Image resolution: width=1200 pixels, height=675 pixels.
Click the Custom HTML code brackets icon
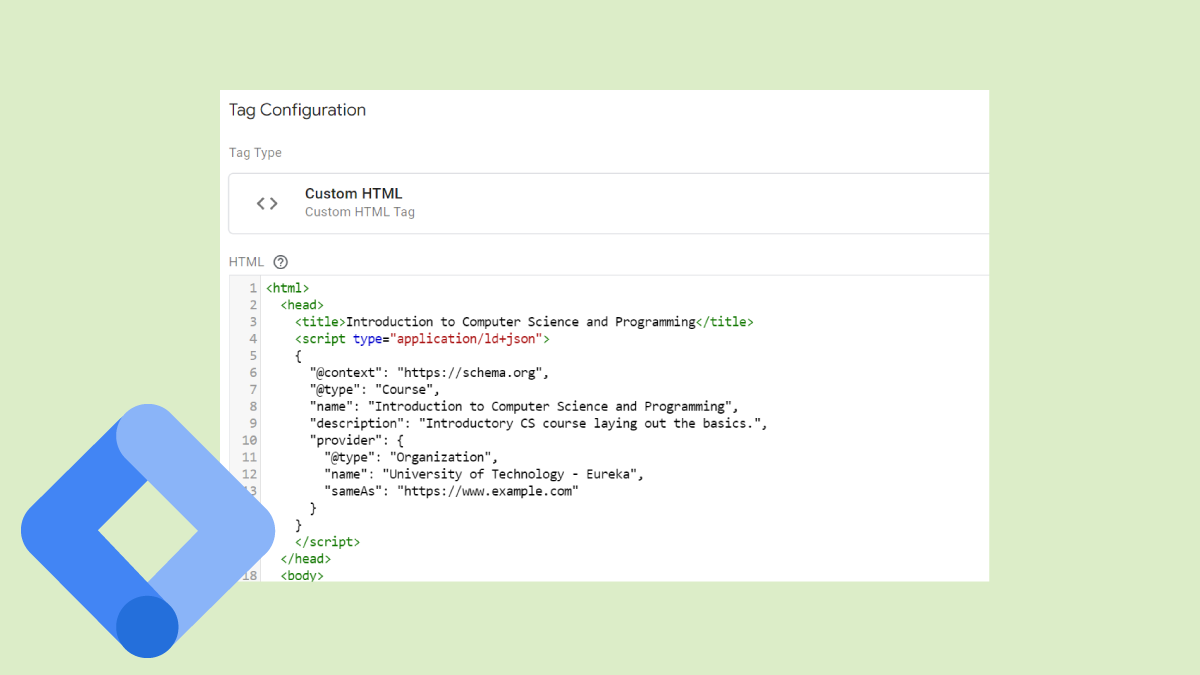267,203
